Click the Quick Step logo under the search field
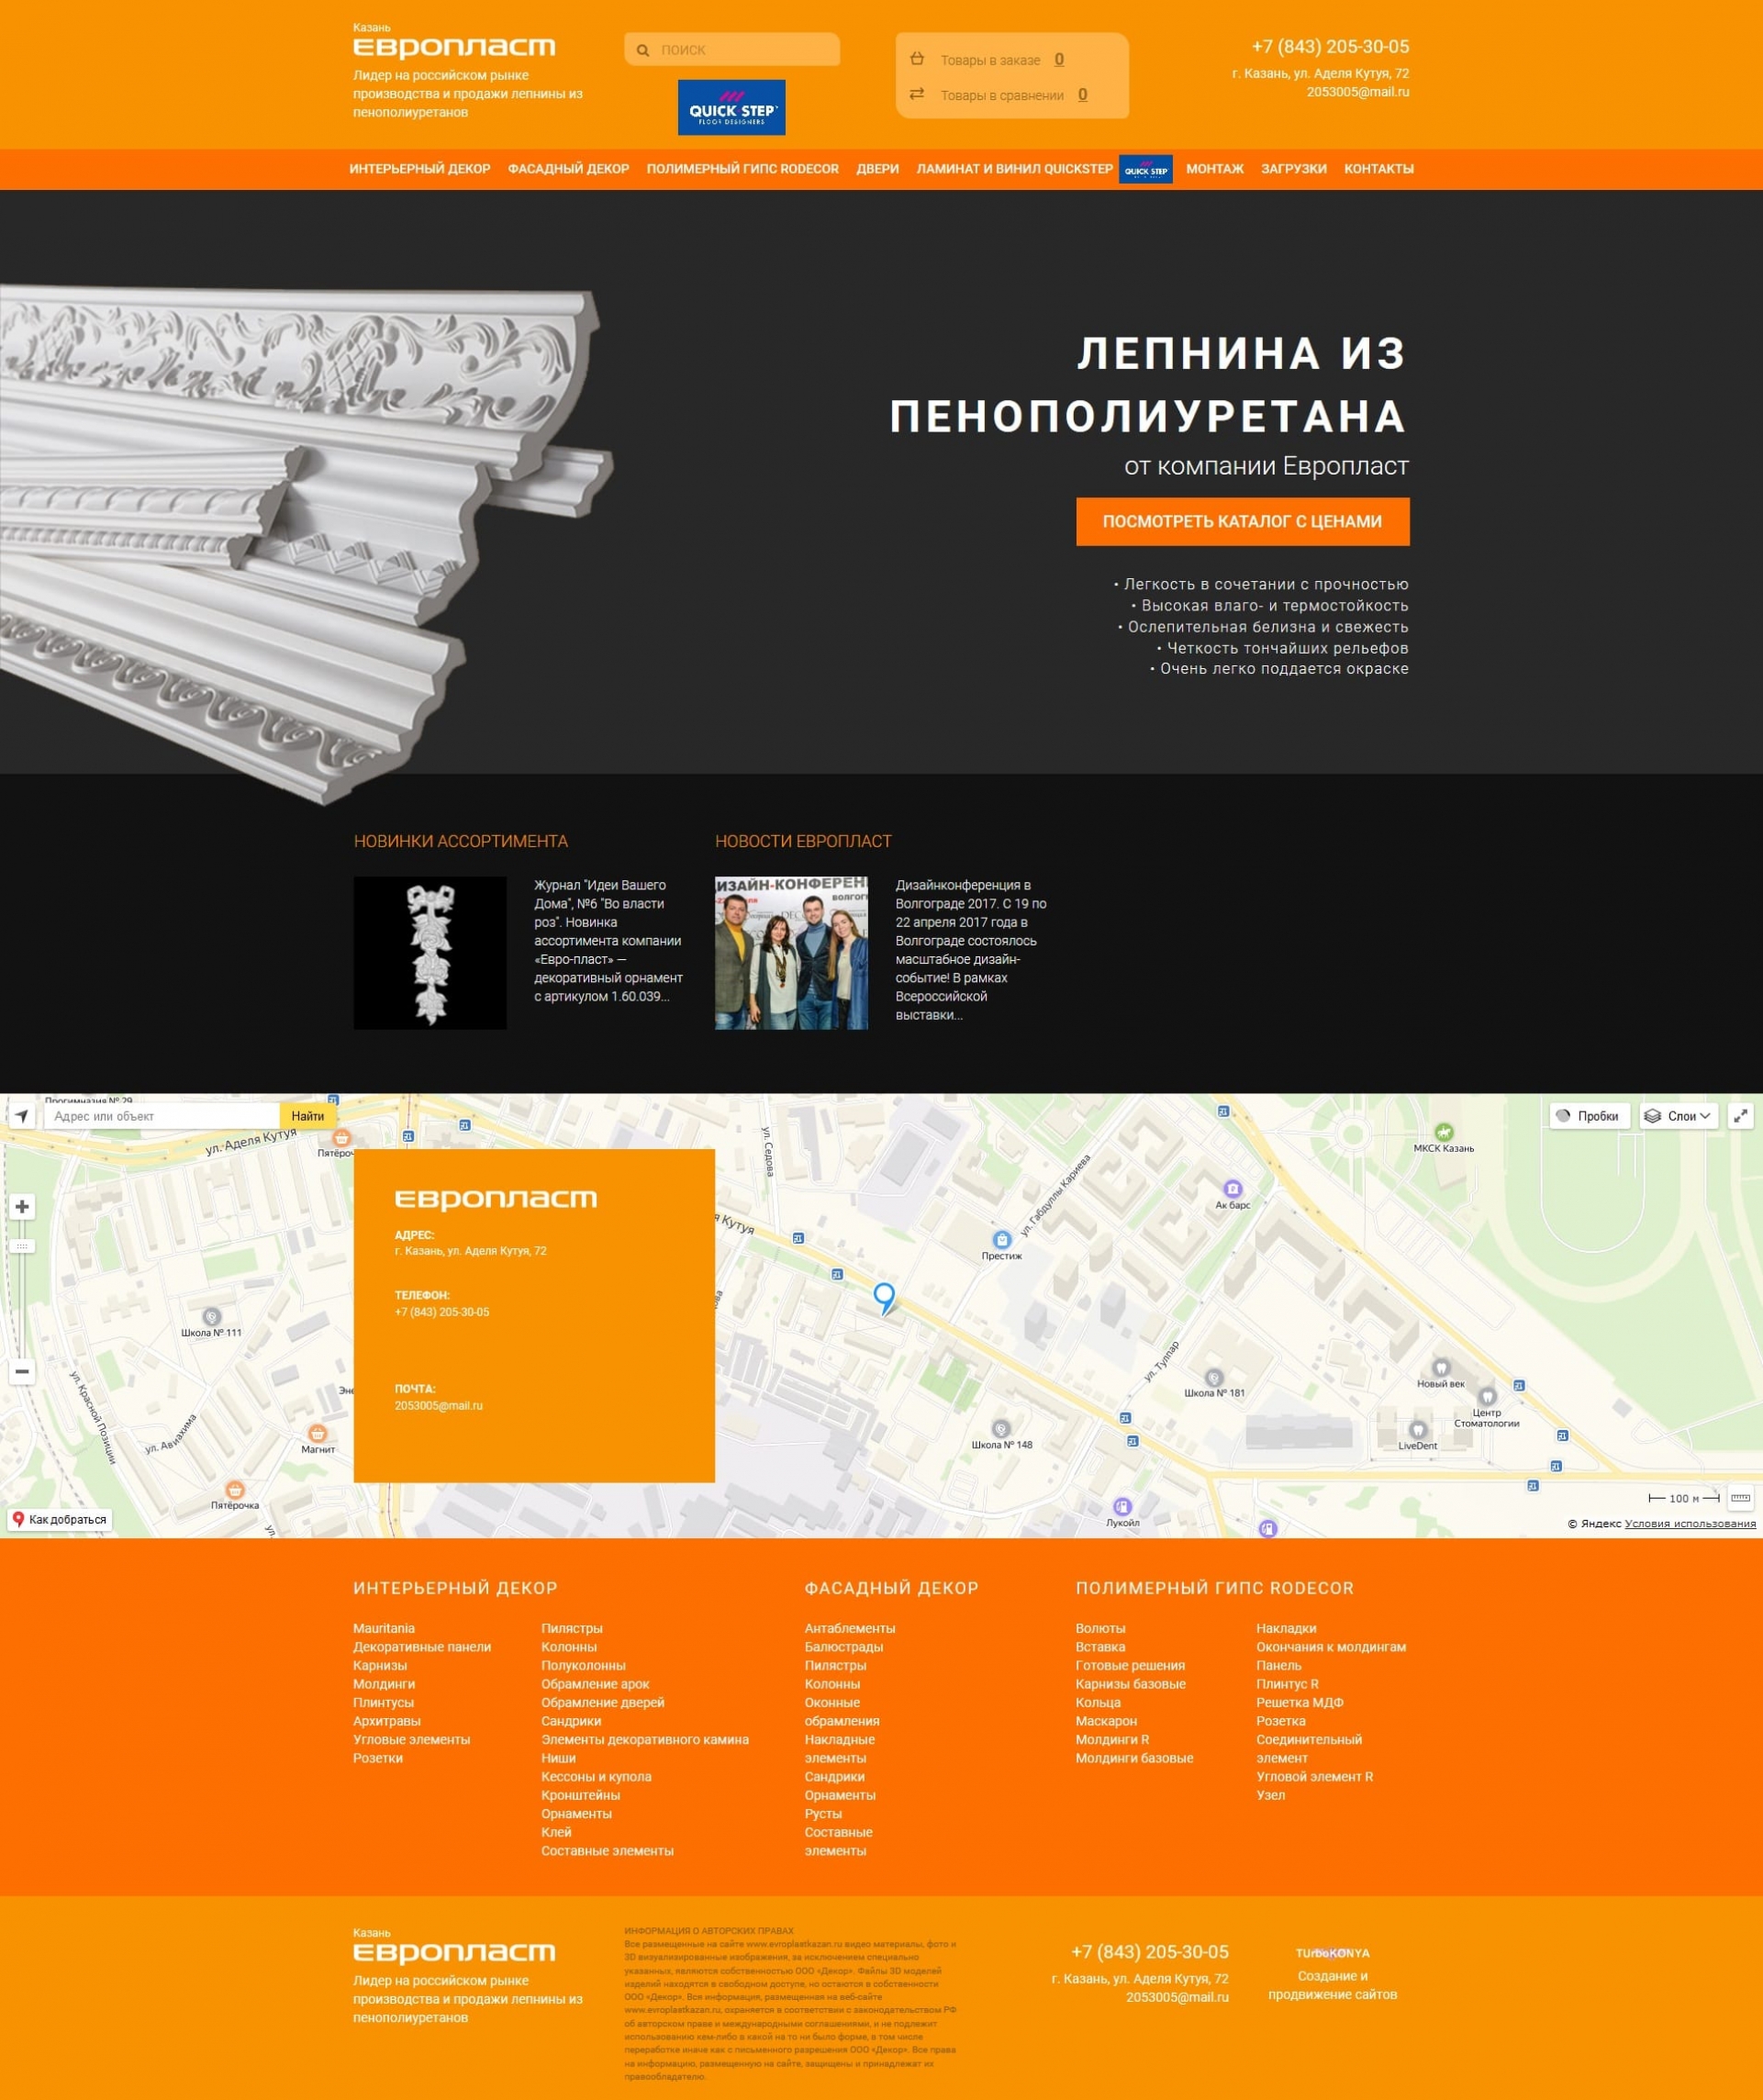This screenshot has height=2100, width=1763. coord(731,107)
